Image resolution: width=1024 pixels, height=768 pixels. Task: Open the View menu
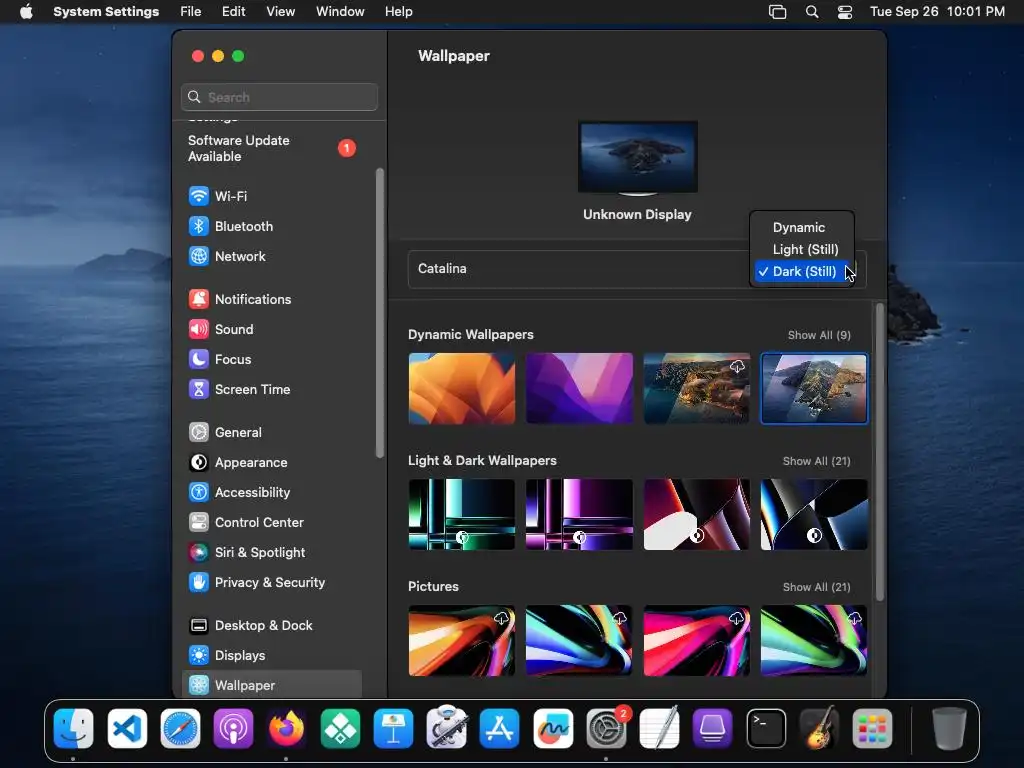point(280,12)
